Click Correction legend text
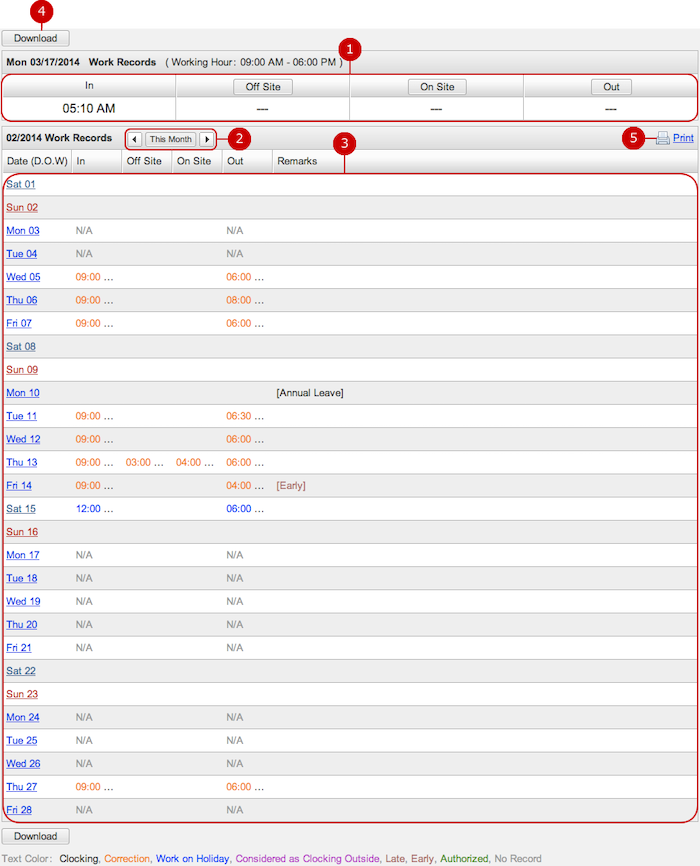 coord(127,859)
